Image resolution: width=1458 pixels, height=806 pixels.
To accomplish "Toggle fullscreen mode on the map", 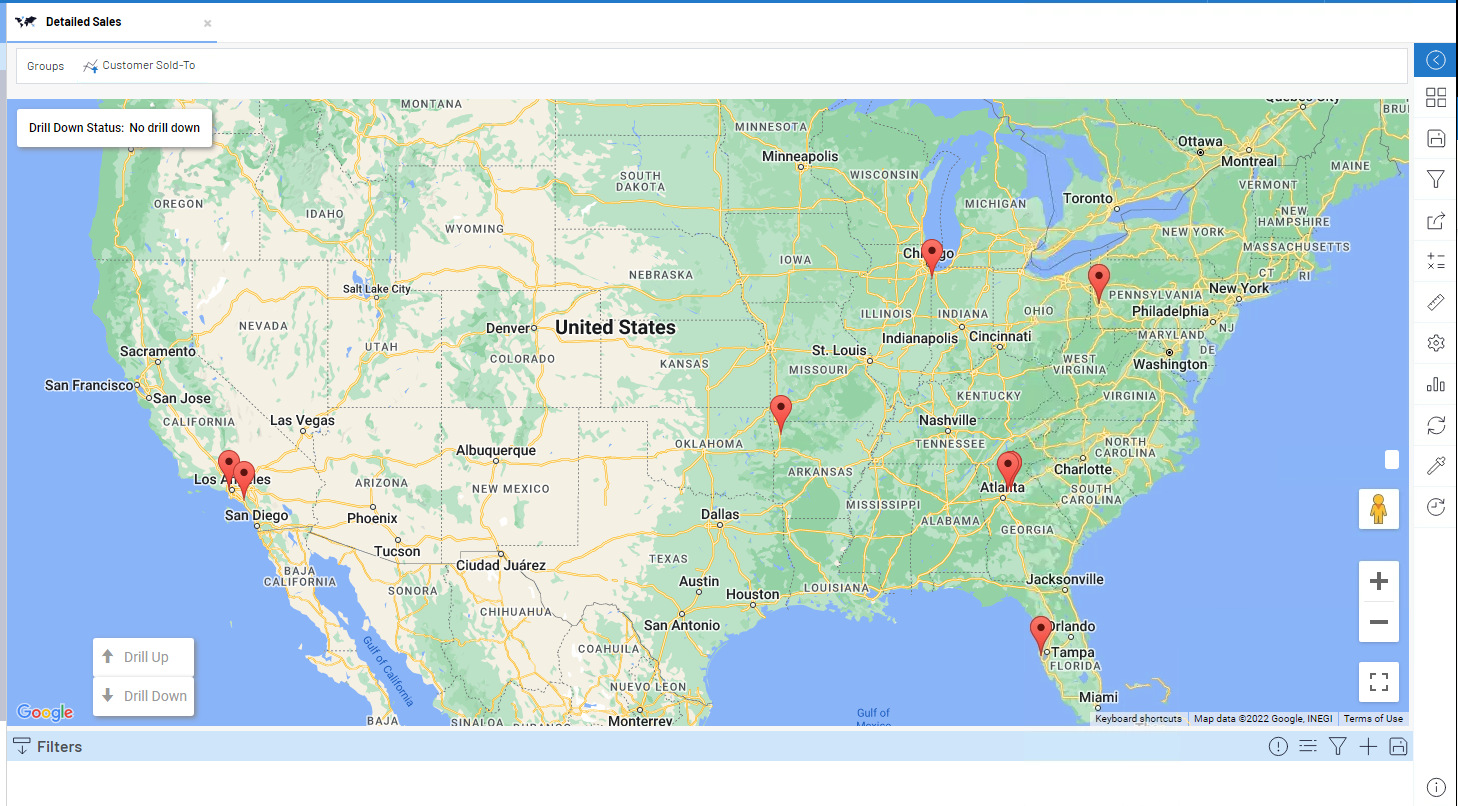I will [1379, 681].
